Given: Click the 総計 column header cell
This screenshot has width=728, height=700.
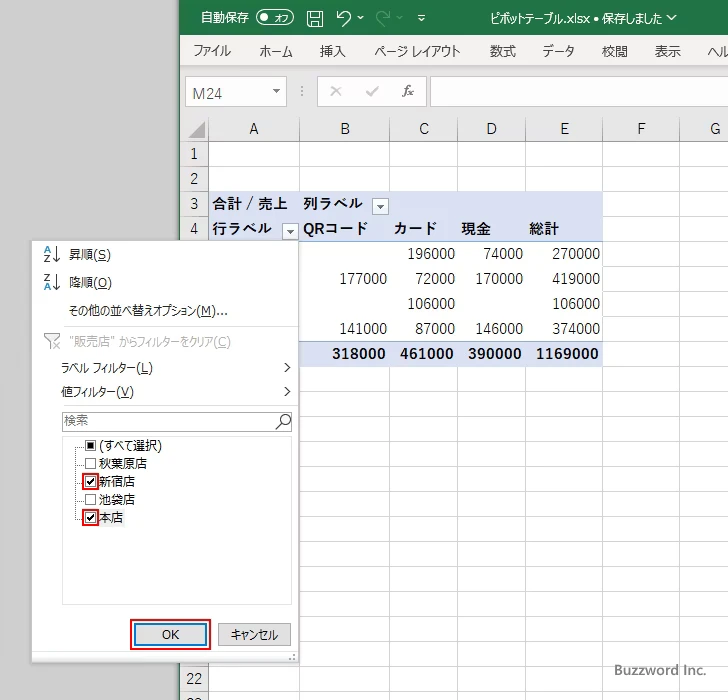Looking at the screenshot, I should pyautogui.click(x=564, y=229).
